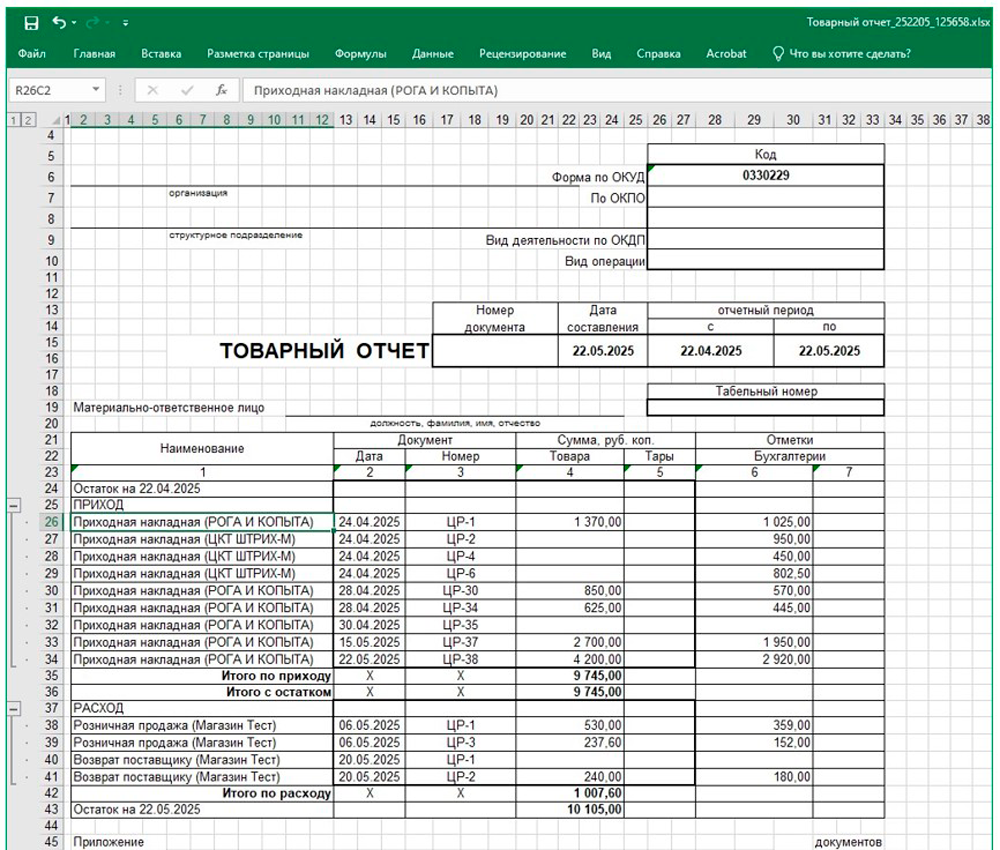This screenshot has height=850, width=1000.
Task: Collapse the ПРИХОД row group
Action: click(13, 505)
